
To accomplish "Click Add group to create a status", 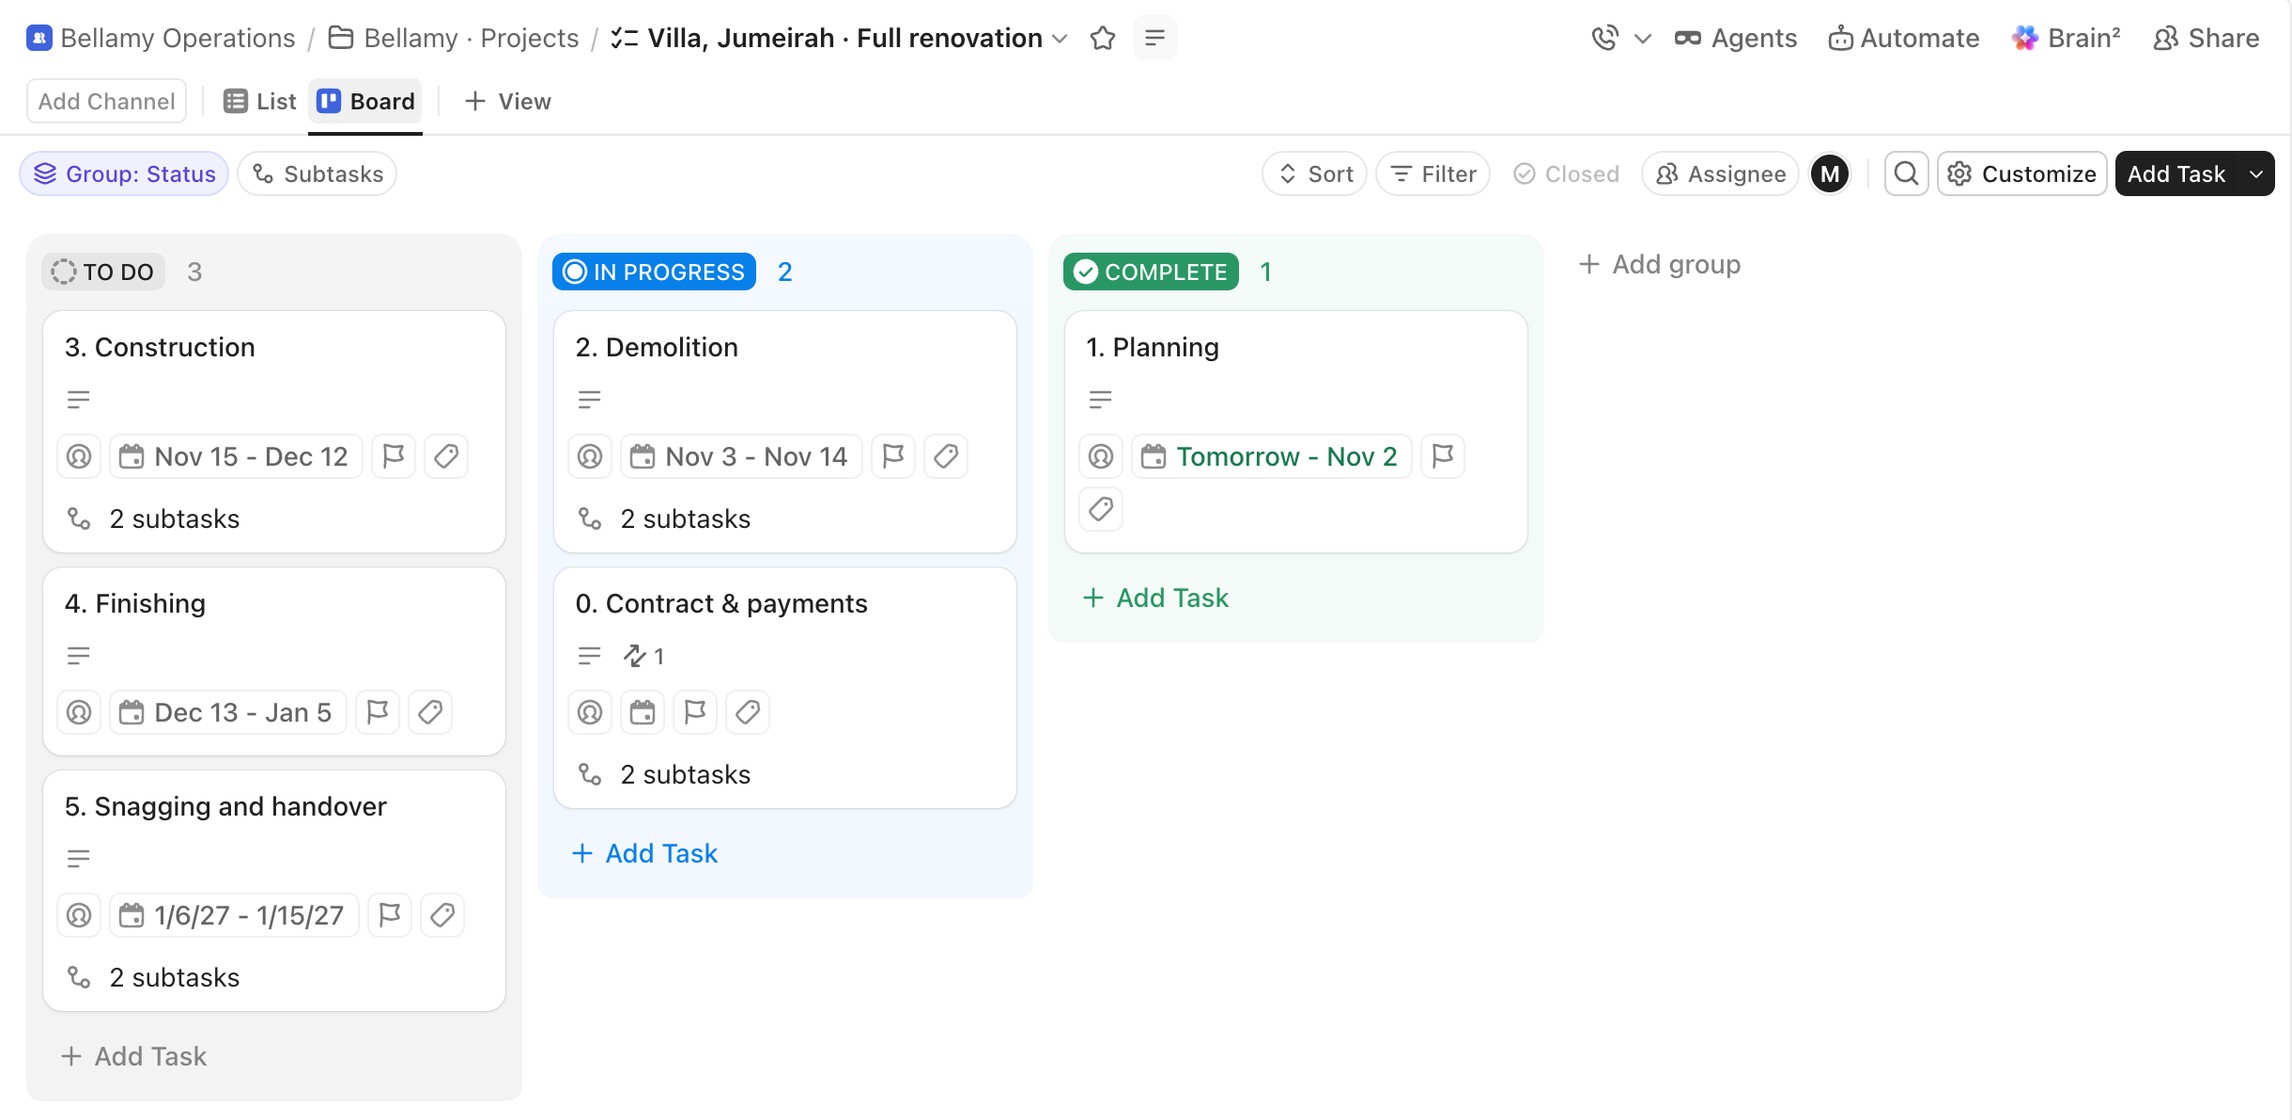I will 1660,264.
